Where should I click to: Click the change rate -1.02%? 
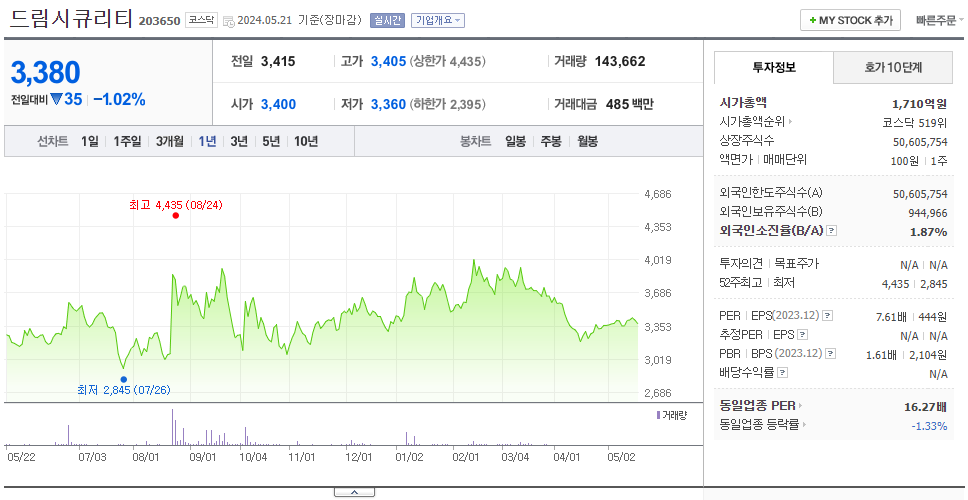click(x=119, y=99)
